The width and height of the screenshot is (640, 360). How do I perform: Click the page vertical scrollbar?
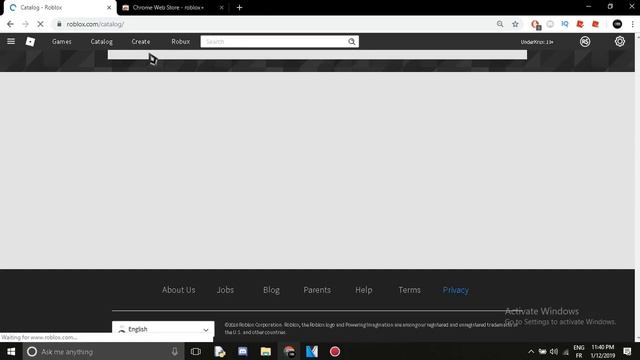[x=638, y=188]
